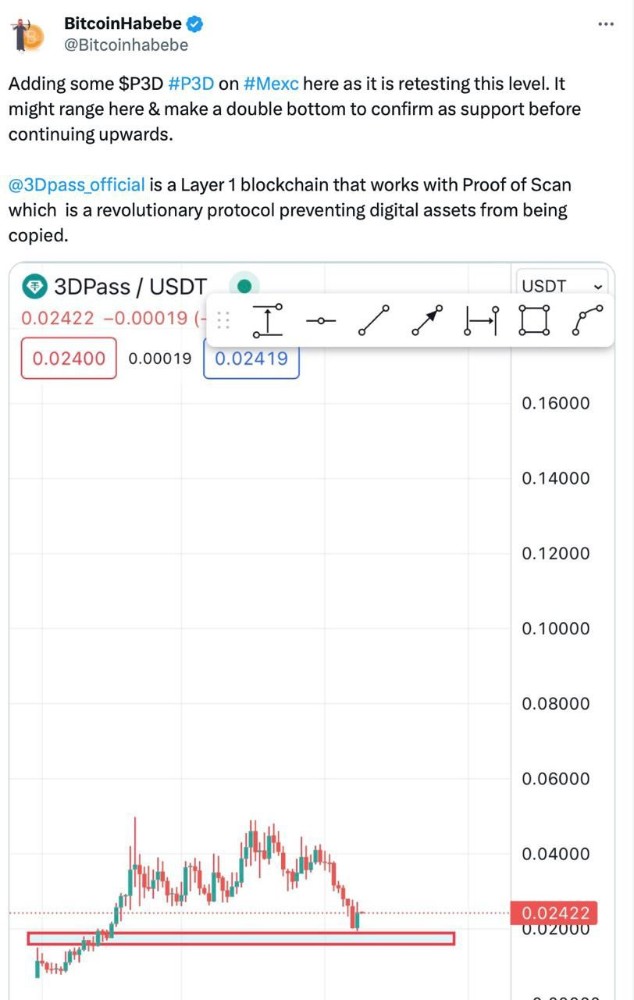
Task: Click the green market status indicator
Action: 244,286
